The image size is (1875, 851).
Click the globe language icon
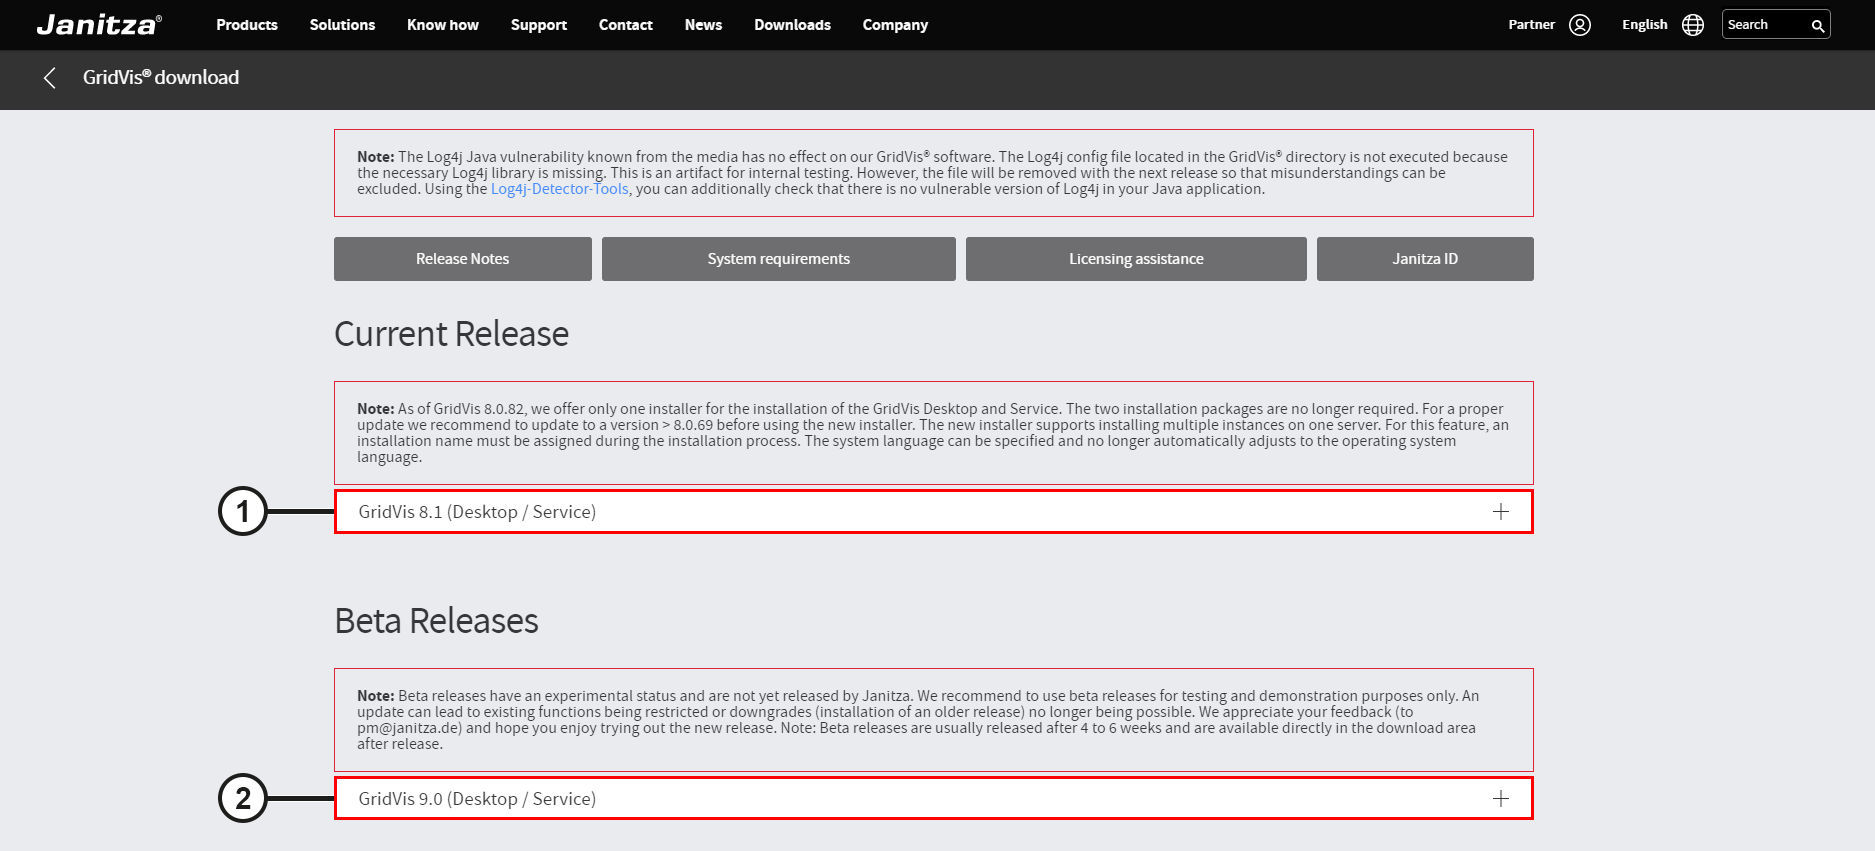(x=1693, y=25)
